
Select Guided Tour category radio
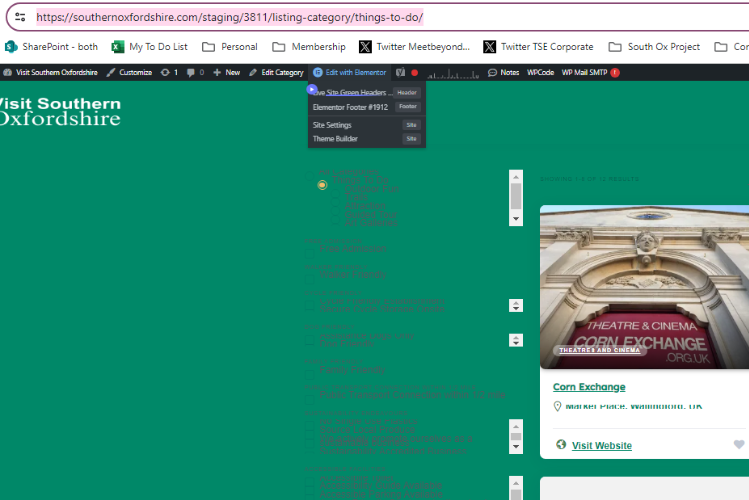tap(336, 218)
